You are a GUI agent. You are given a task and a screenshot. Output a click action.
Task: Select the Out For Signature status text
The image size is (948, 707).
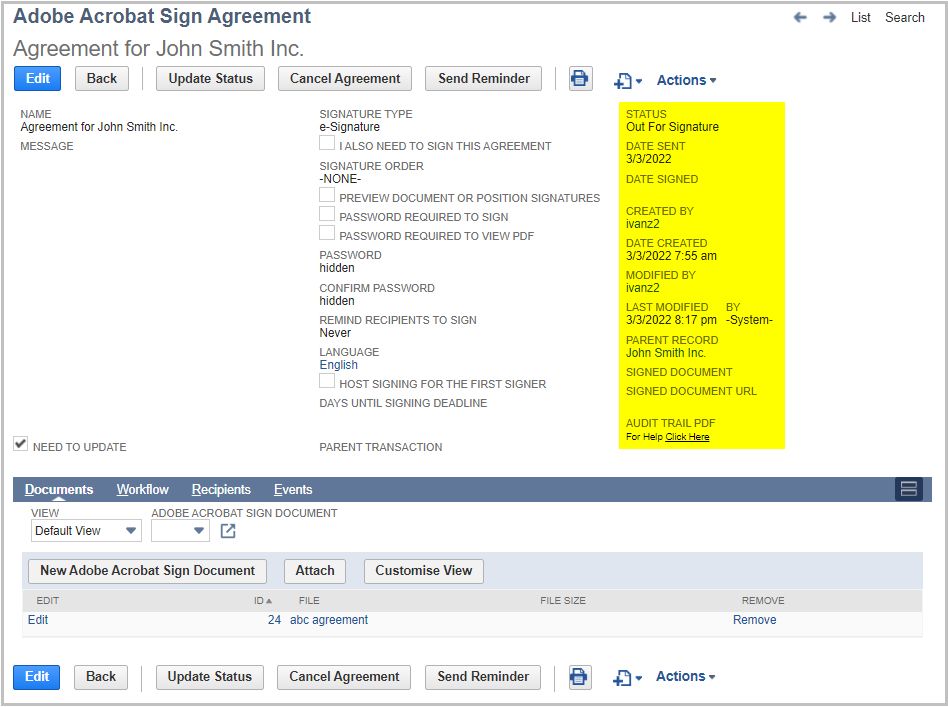click(672, 127)
